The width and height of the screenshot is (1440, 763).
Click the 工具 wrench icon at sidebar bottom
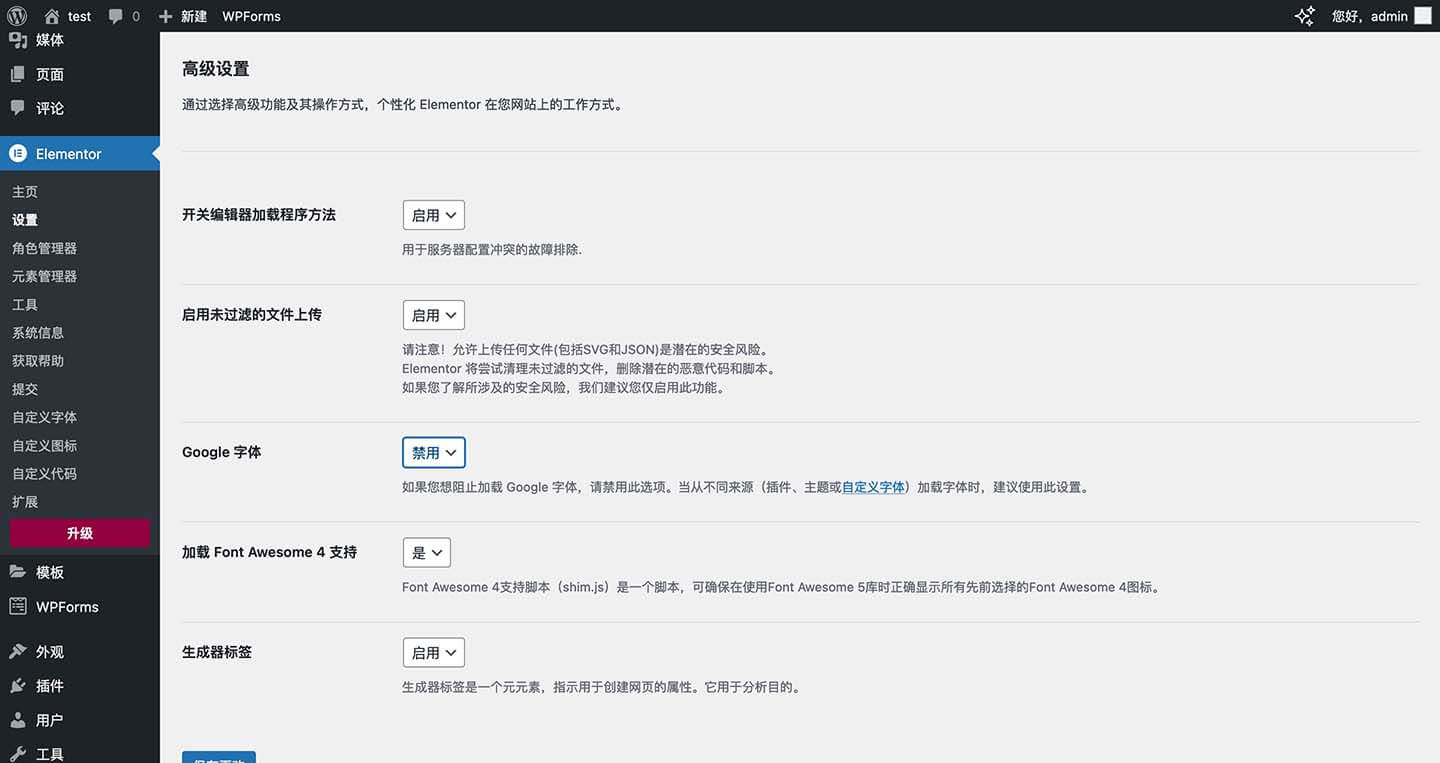point(17,754)
